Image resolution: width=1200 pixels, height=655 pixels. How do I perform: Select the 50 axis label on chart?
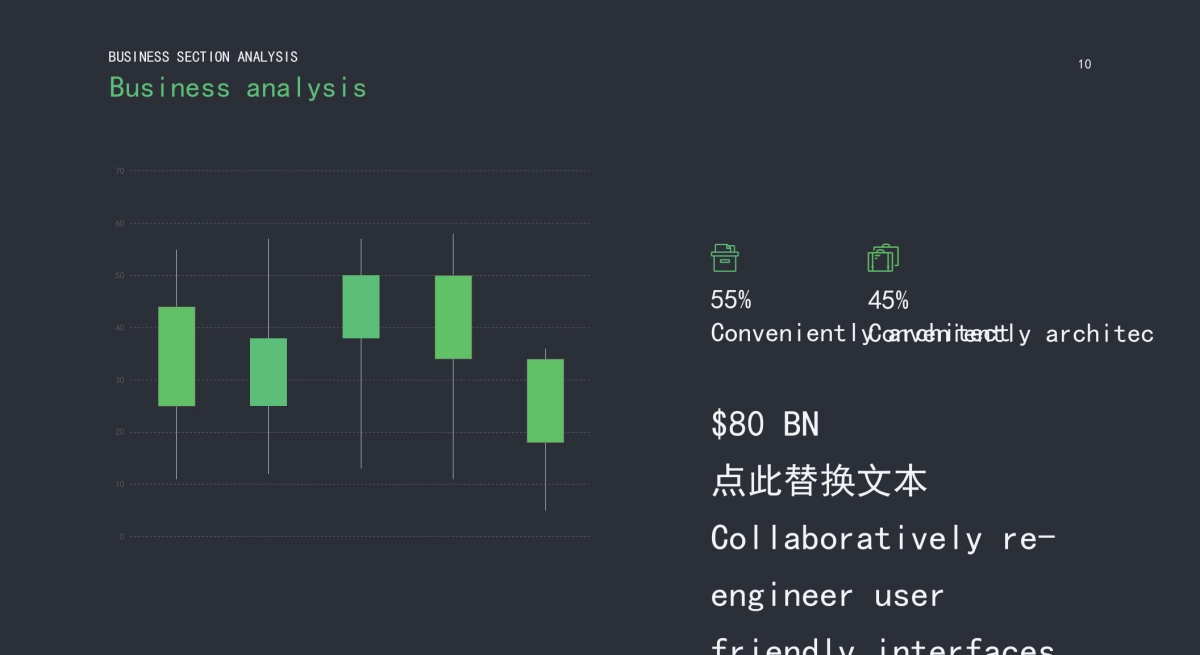point(120,276)
